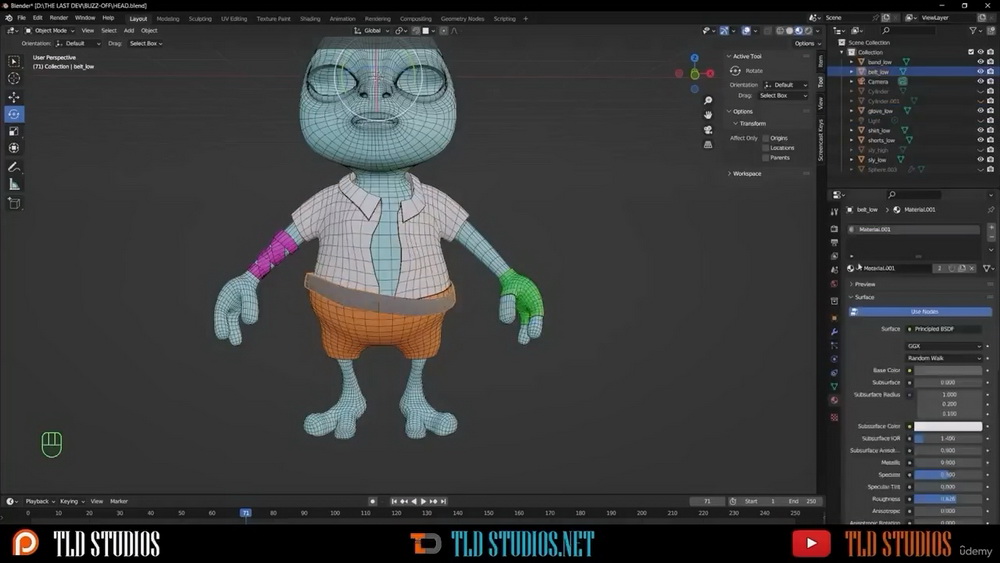This screenshot has height=563, width=1000.
Task: Open the Global transform orientation dropdown
Action: click(x=371, y=30)
